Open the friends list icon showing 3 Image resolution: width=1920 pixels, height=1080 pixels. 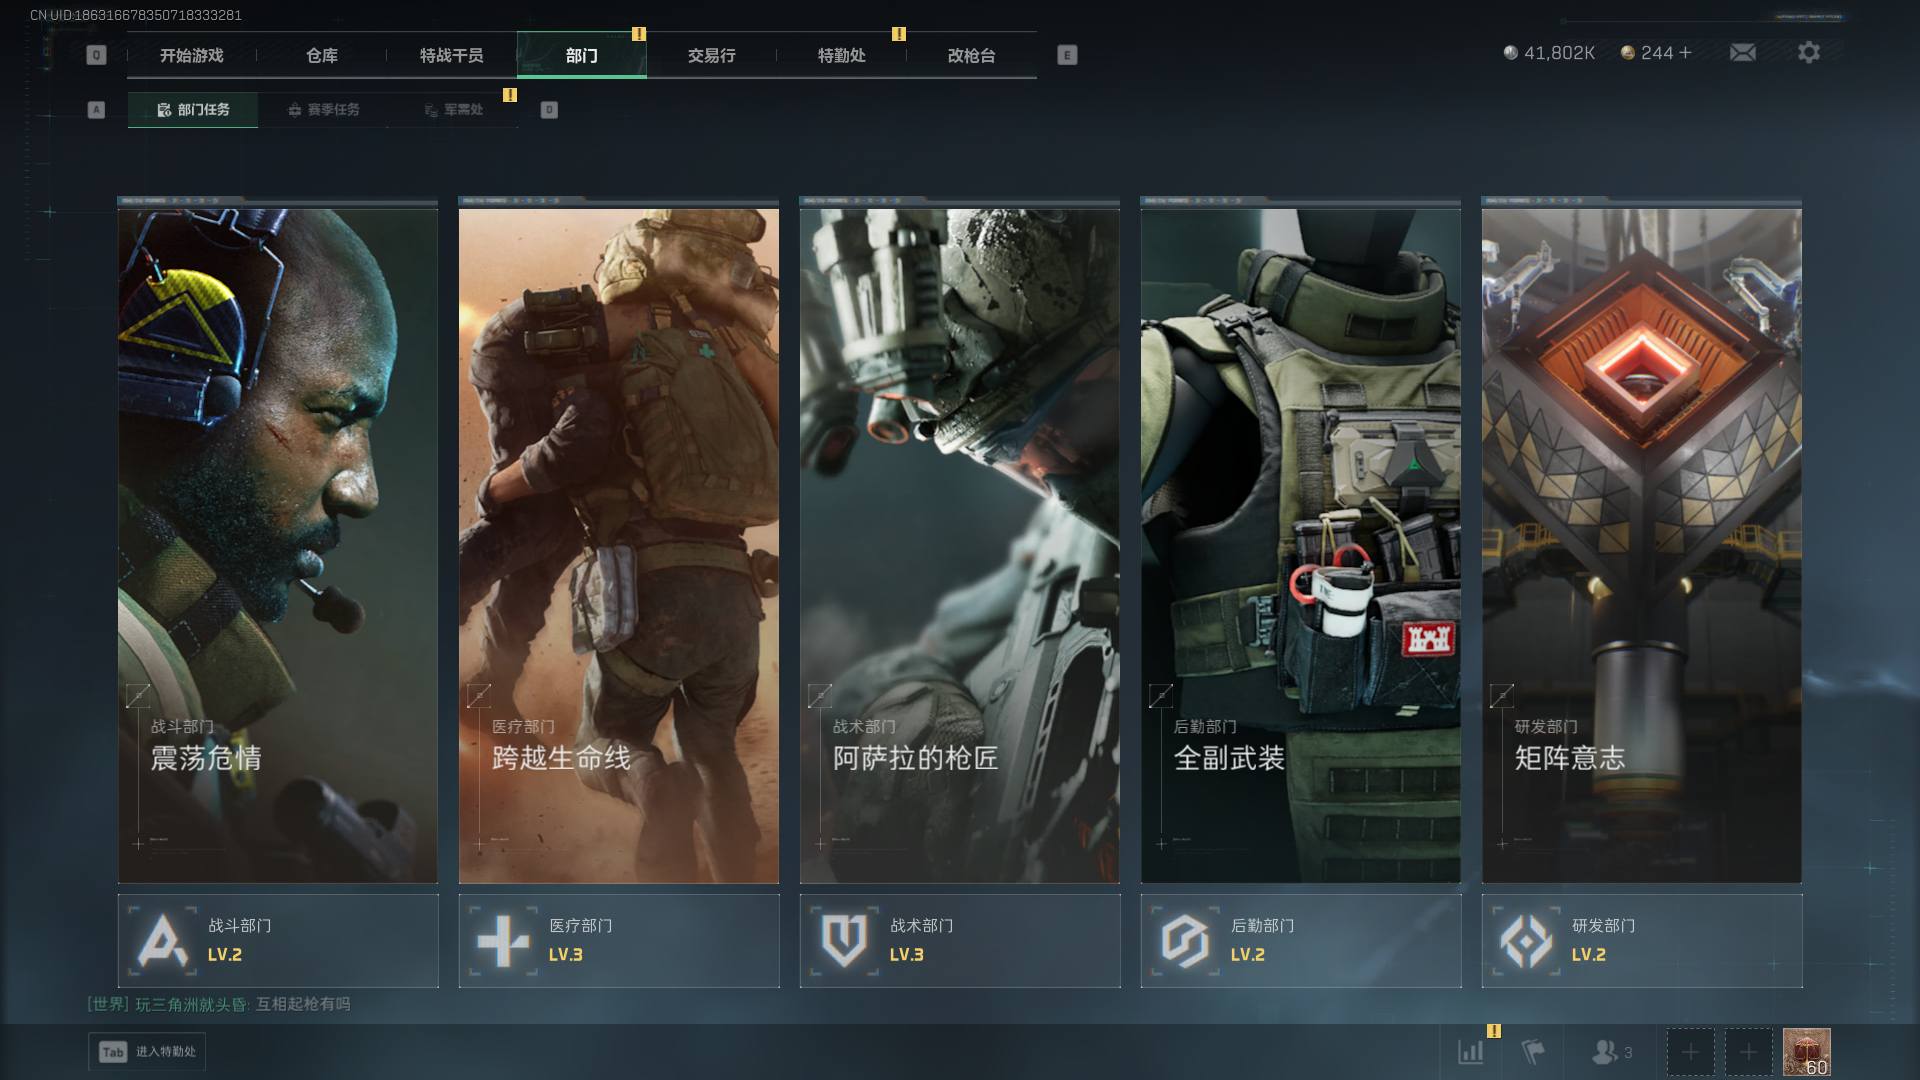(1611, 1051)
